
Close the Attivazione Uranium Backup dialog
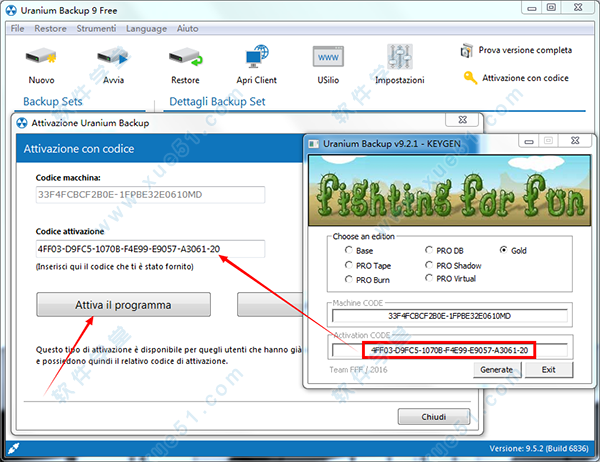pos(462,120)
